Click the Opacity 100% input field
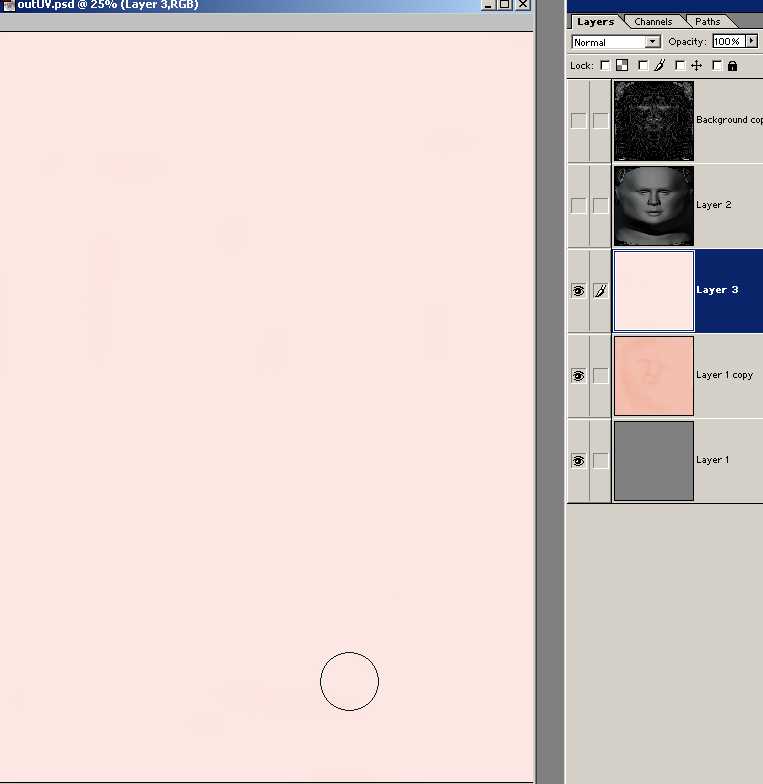This screenshot has width=763, height=784. (x=726, y=42)
